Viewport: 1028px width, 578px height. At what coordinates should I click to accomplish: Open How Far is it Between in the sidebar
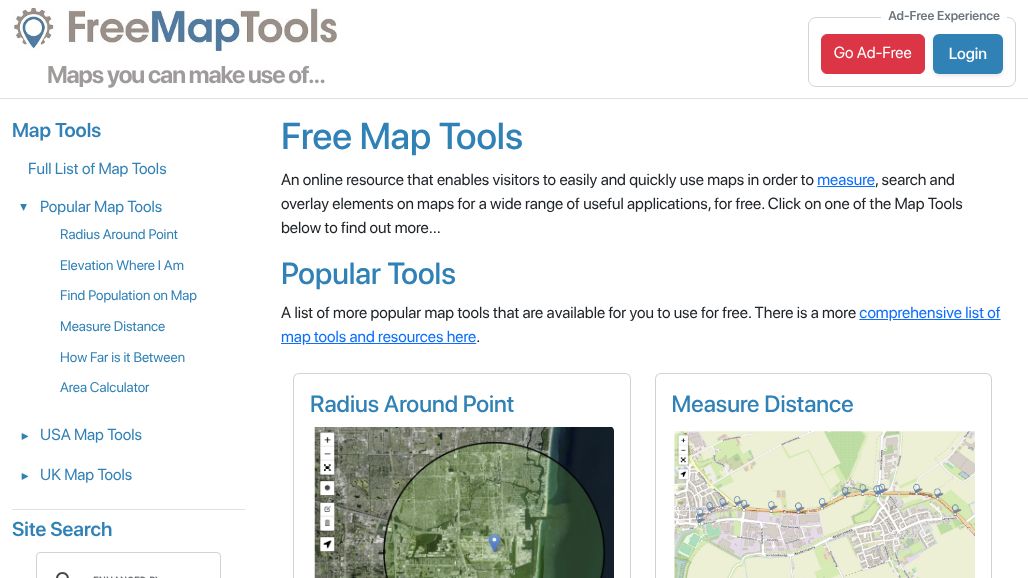point(122,357)
